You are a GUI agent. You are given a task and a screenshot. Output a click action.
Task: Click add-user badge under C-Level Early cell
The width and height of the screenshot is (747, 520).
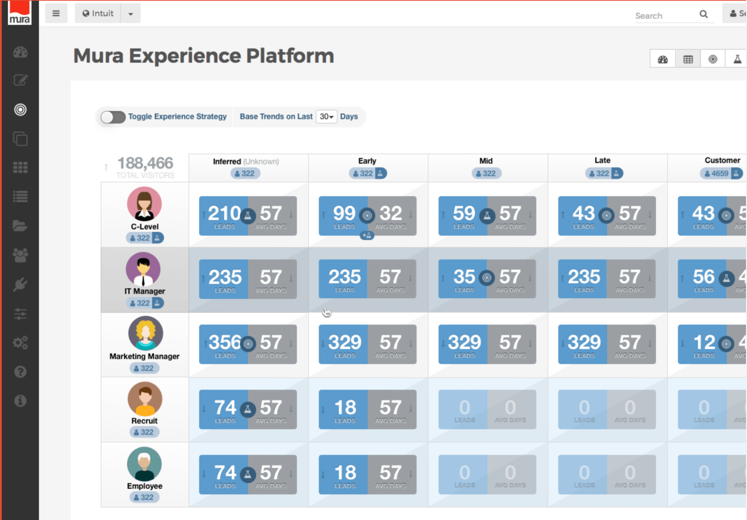tap(367, 235)
